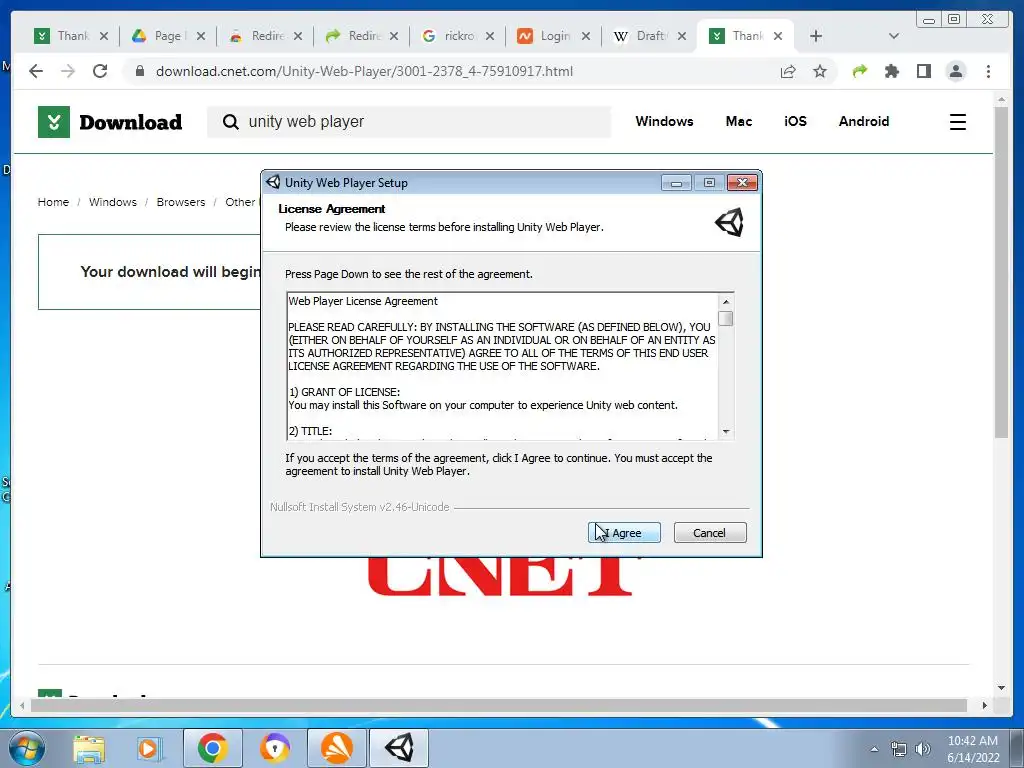Open Windows category in site nav
The image size is (1024, 768).
click(x=664, y=121)
